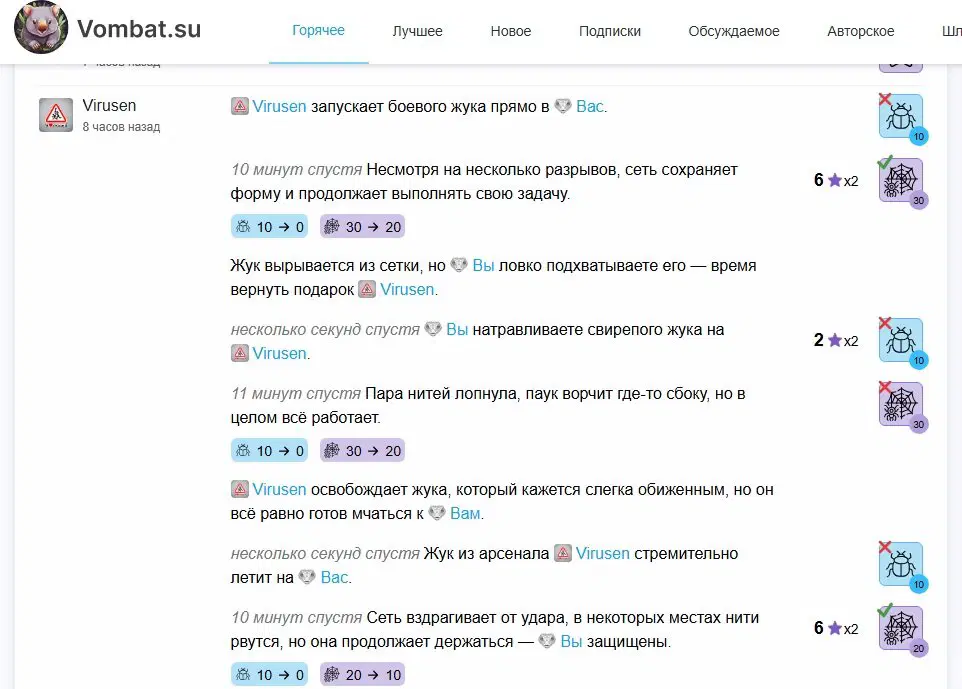
Task: Click the spider web icon showing 30 durability
Action: click(899, 181)
